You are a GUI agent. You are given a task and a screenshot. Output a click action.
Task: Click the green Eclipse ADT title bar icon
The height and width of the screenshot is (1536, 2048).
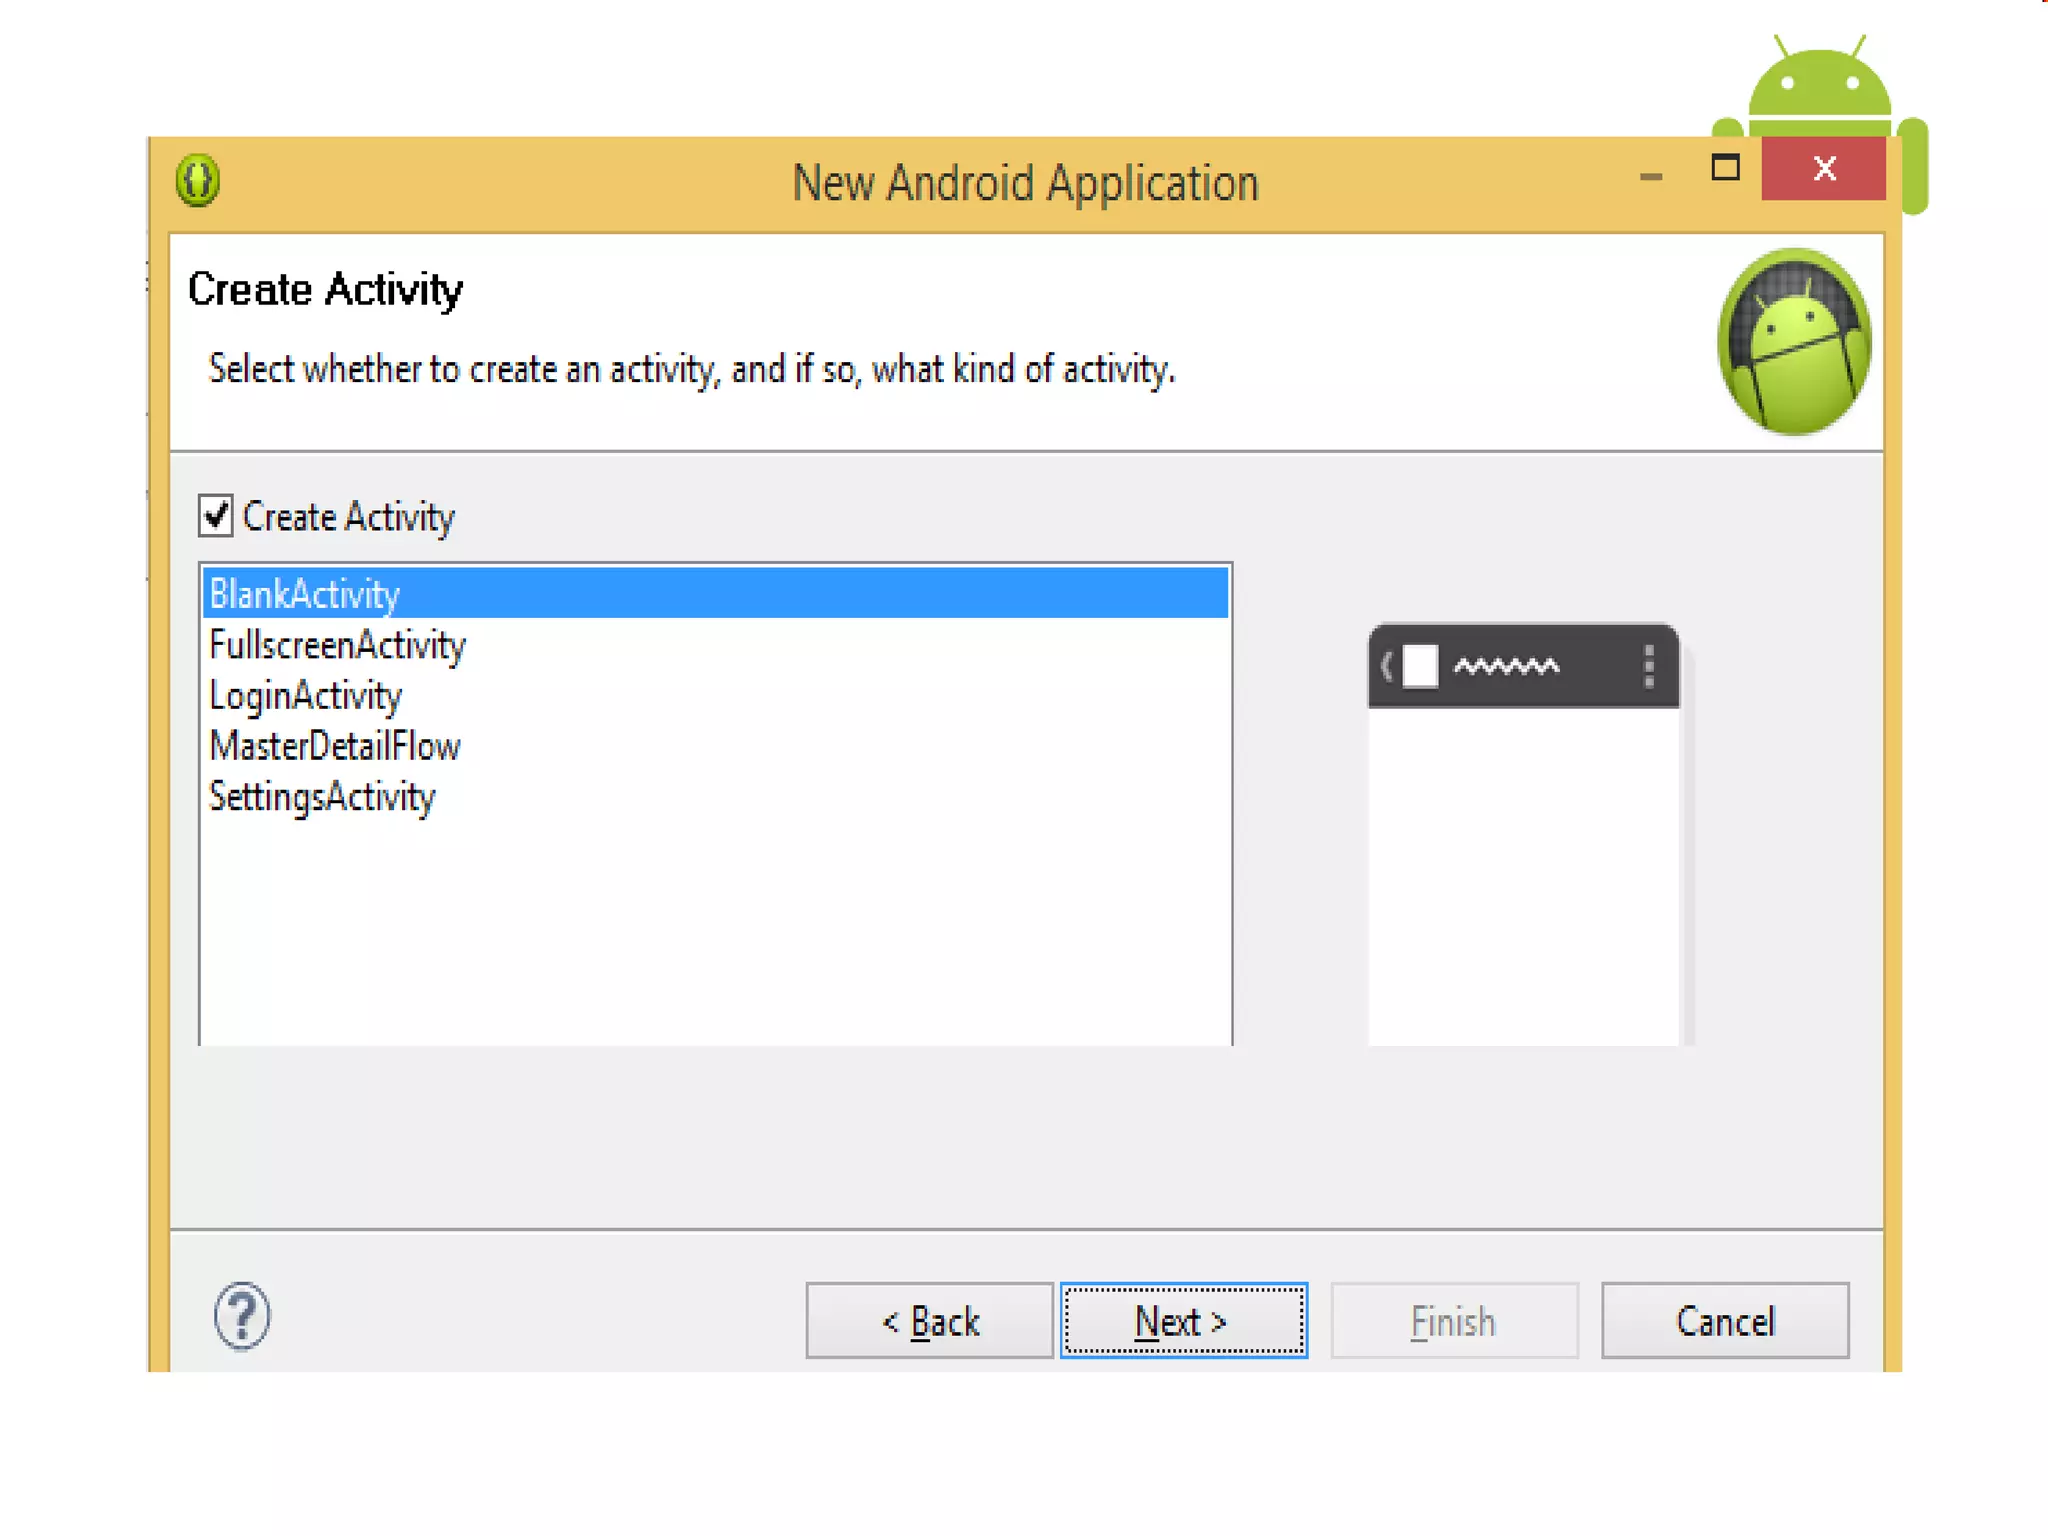[198, 181]
